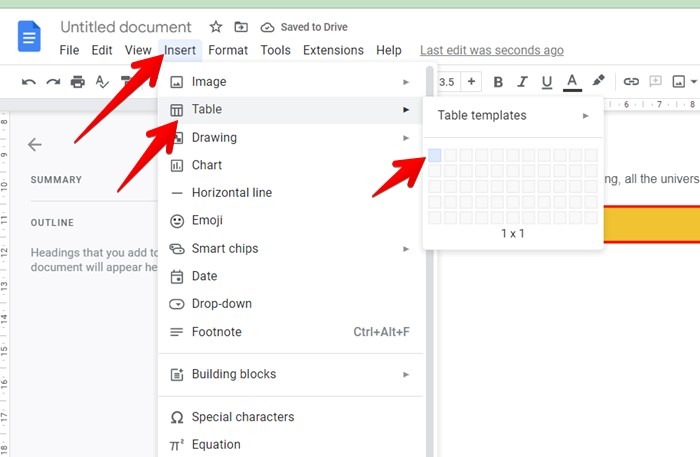Click the Redo arrow in toolbar
The image size is (700, 457).
[53, 82]
